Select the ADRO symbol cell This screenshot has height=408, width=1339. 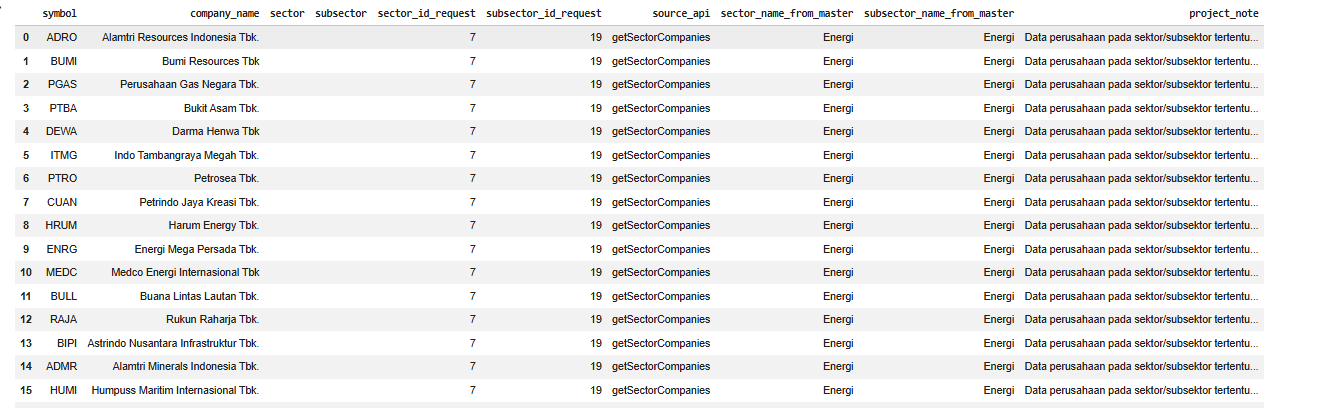(62, 37)
